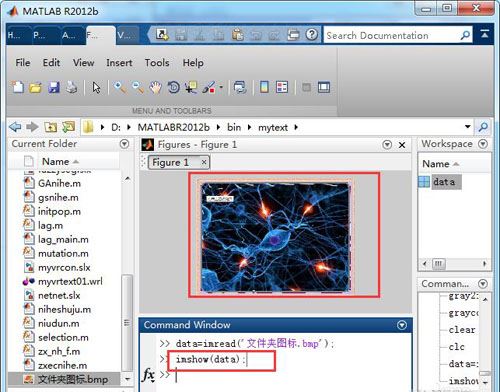Close the Figure 1 tab
The width and height of the screenshot is (500, 392).
click(x=204, y=162)
